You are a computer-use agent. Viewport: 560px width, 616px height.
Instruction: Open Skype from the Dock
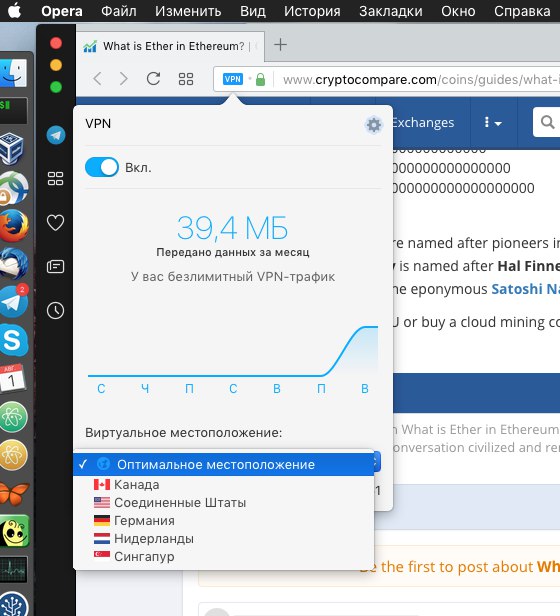coord(14,340)
